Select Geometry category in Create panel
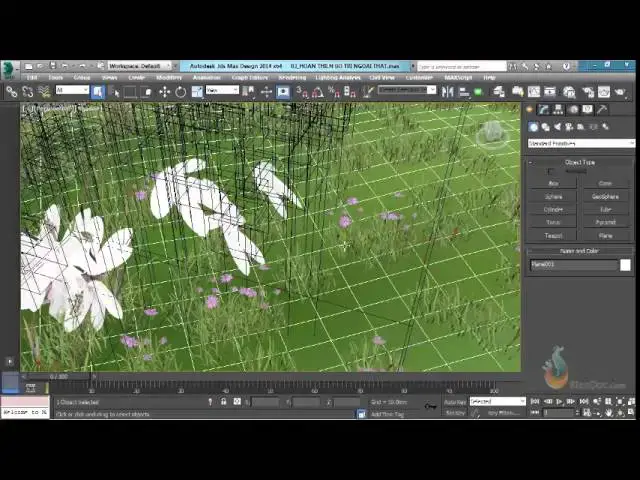The image size is (640, 480). (x=533, y=127)
